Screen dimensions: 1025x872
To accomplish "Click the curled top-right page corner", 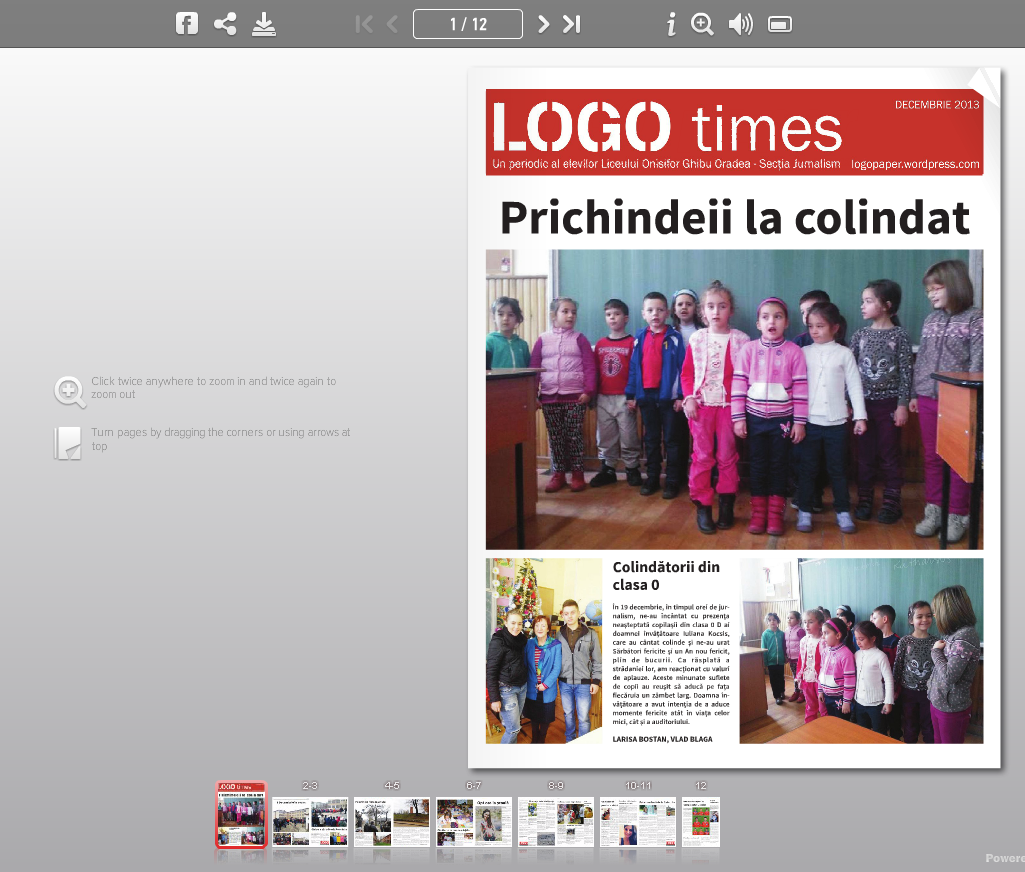I will (x=985, y=82).
